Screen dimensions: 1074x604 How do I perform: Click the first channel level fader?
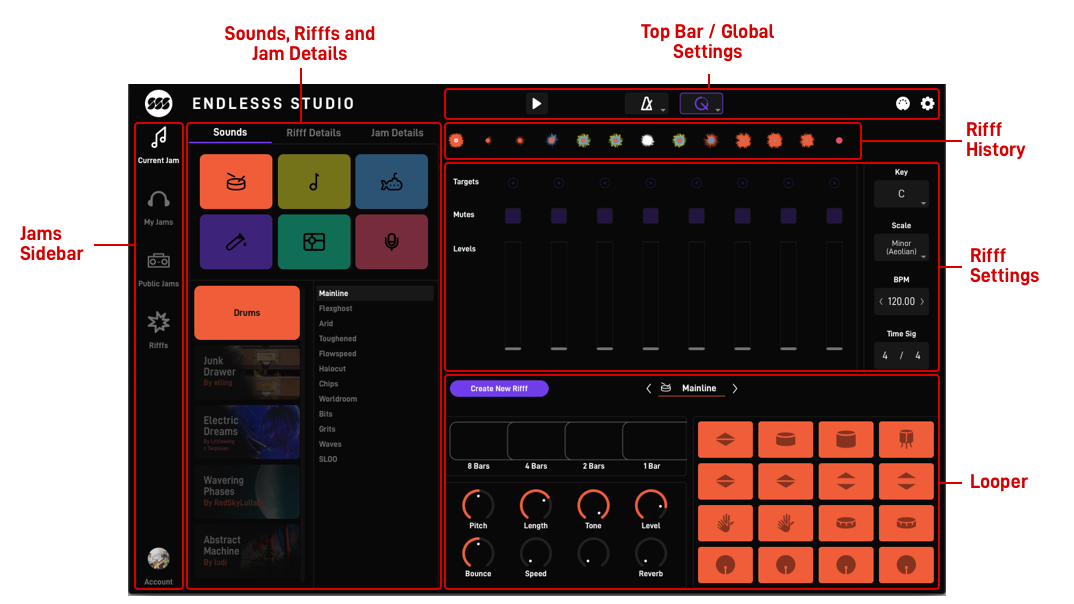coord(513,296)
